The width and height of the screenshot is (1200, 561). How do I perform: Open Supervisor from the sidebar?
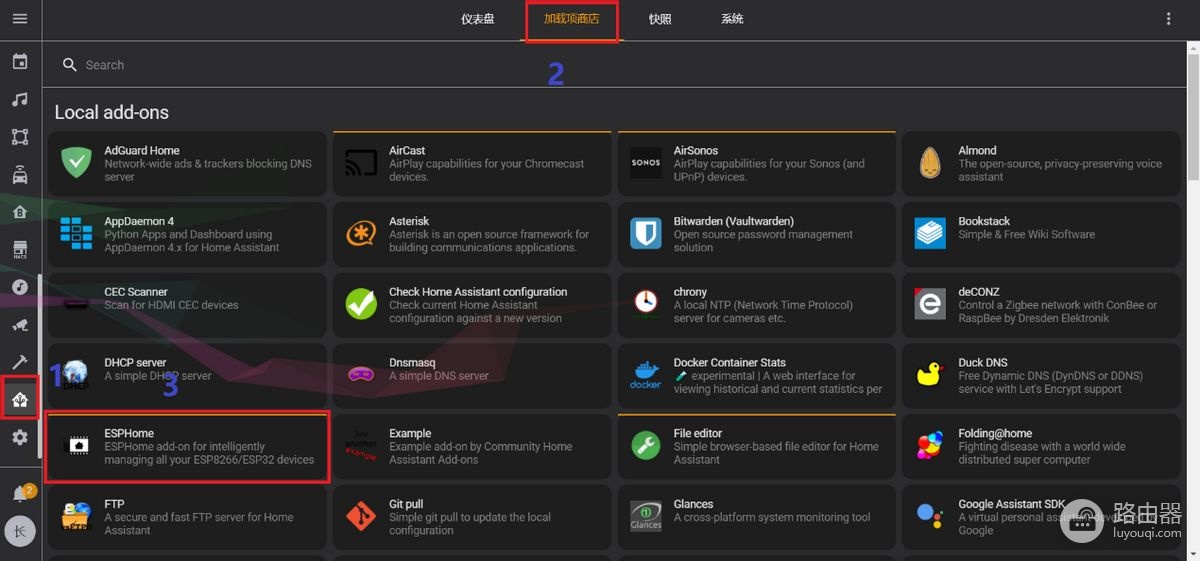point(20,400)
